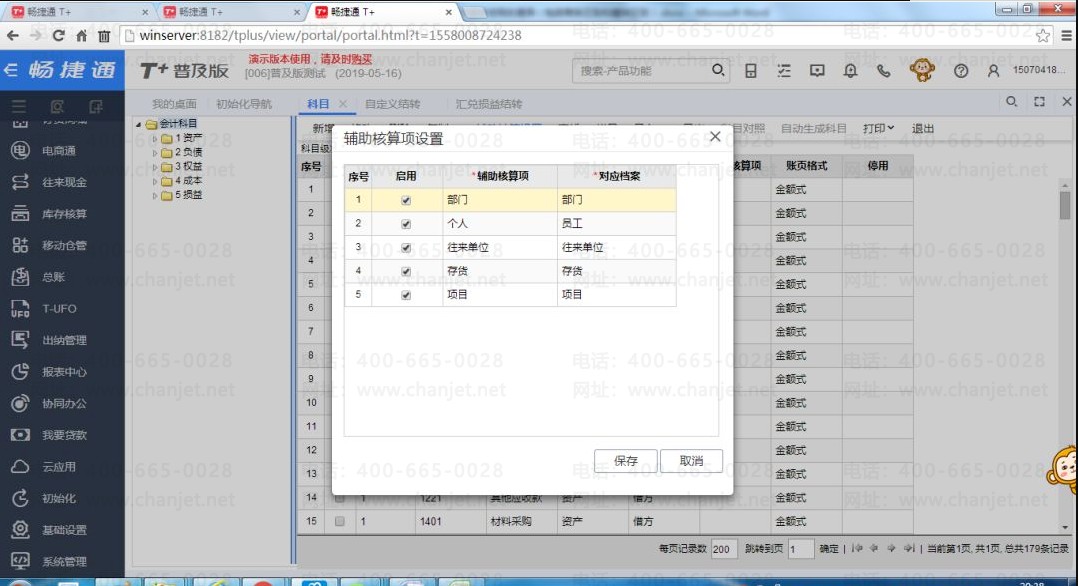Uncheck 启用 for the 存货 row
Screen dimensions: 1078x586
[x=406, y=271]
